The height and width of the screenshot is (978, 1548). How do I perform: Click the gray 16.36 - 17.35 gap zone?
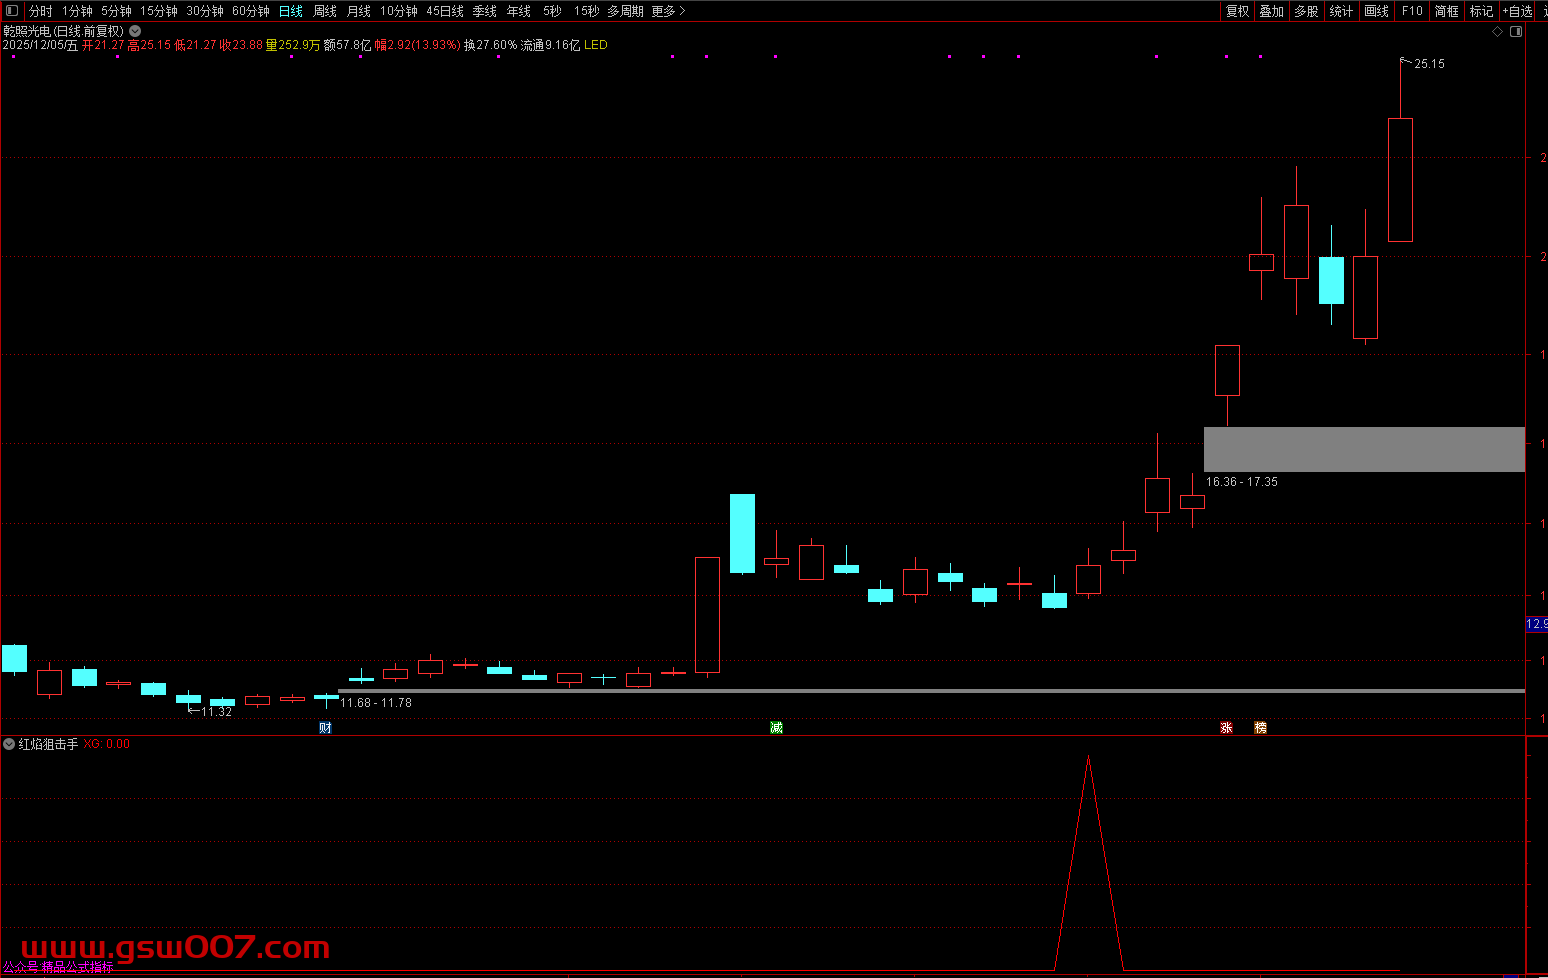(x=1364, y=449)
